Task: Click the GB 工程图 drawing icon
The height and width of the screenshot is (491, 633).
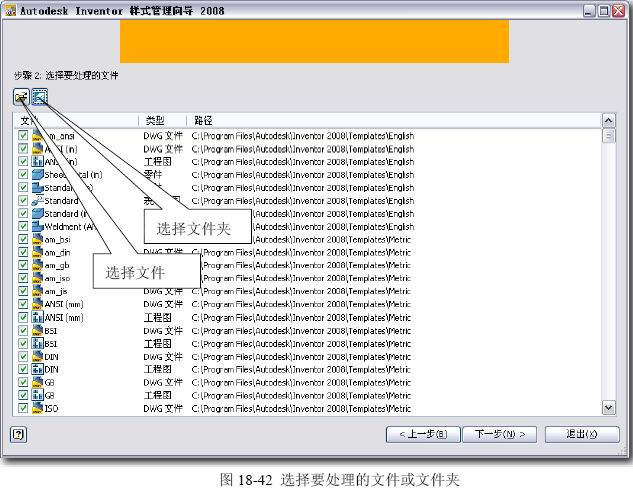Action: pyautogui.click(x=38, y=395)
